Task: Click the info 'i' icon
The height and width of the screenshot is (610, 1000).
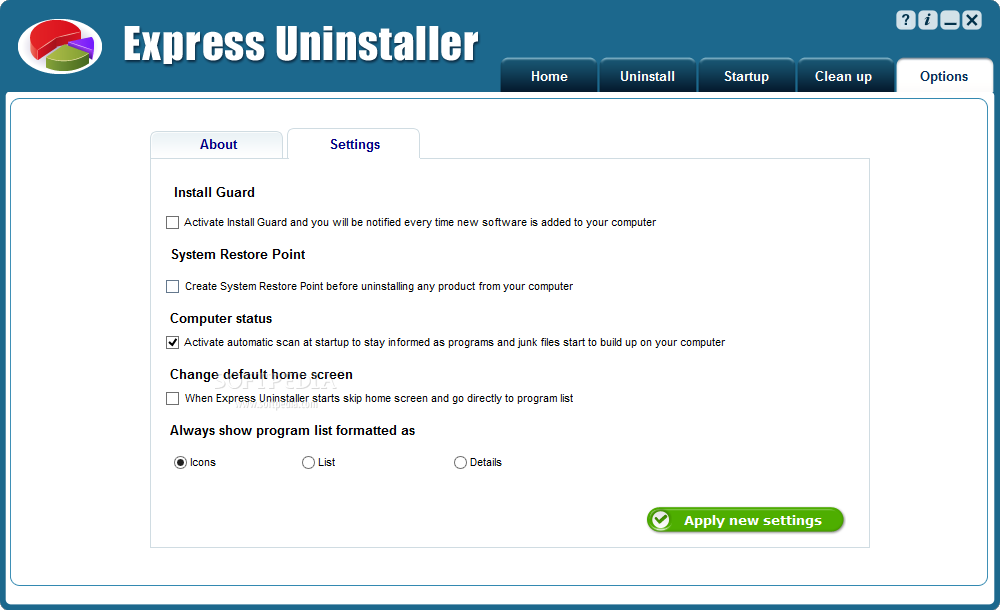Action: (x=927, y=20)
